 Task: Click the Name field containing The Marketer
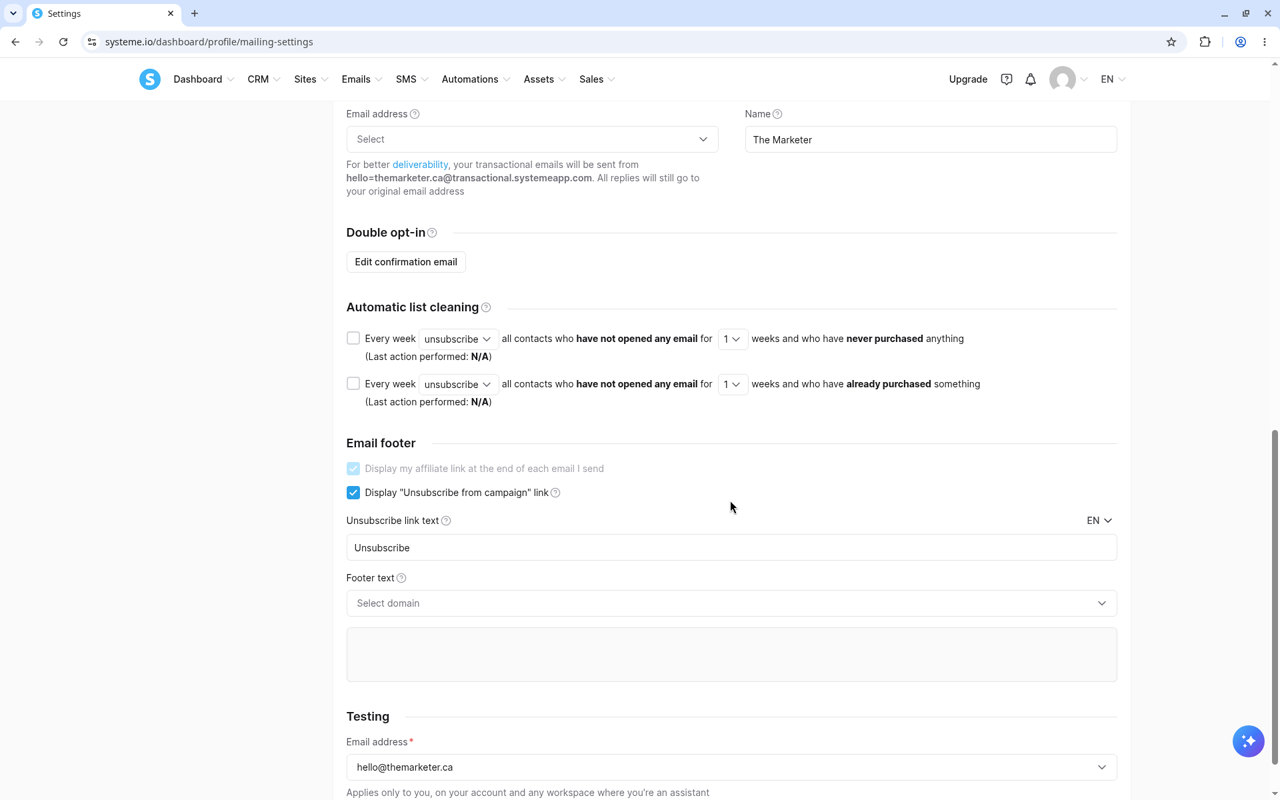(x=930, y=139)
